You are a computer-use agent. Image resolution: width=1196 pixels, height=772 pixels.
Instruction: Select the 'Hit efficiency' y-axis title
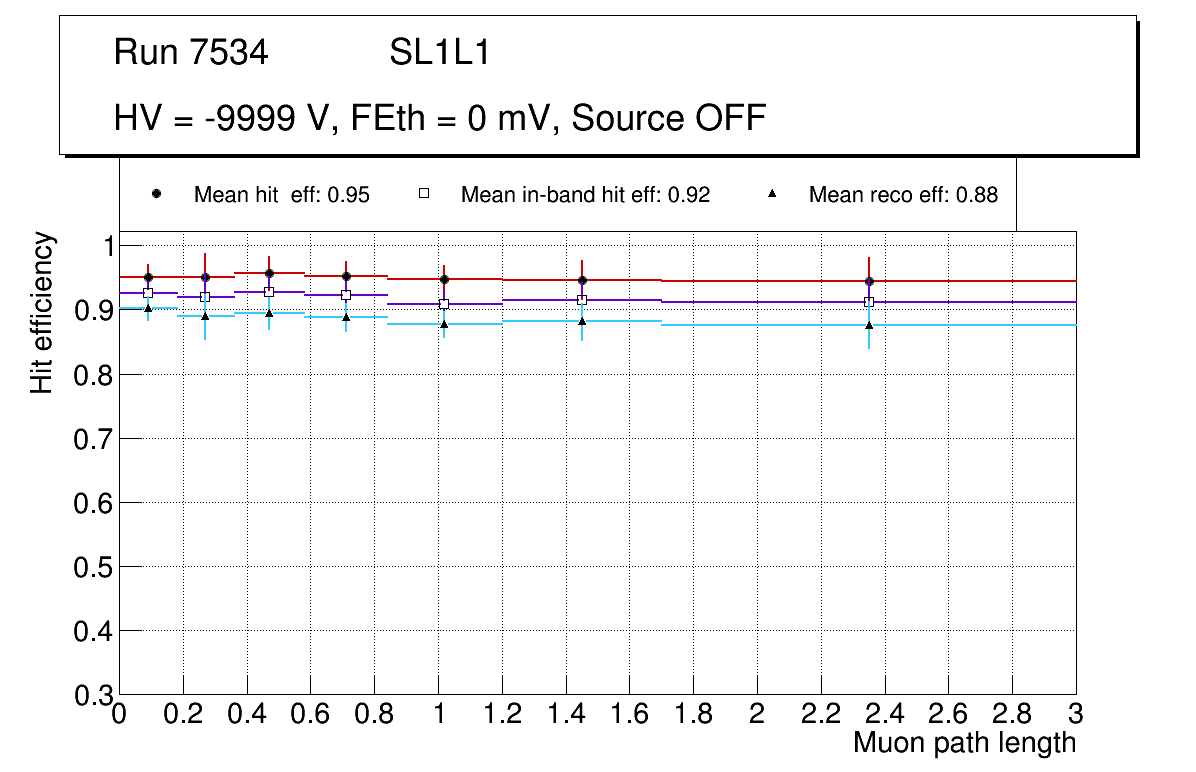(x=42, y=312)
